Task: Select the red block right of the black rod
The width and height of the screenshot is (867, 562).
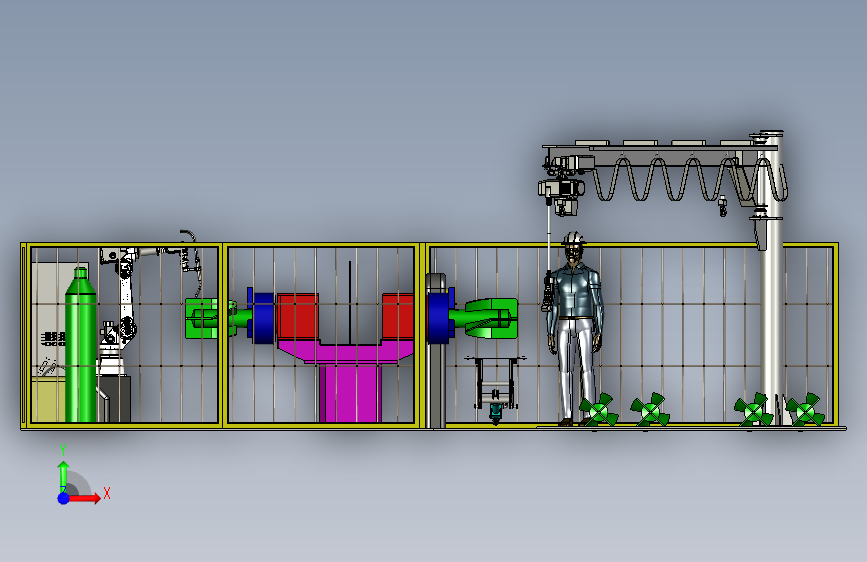Action: point(398,316)
